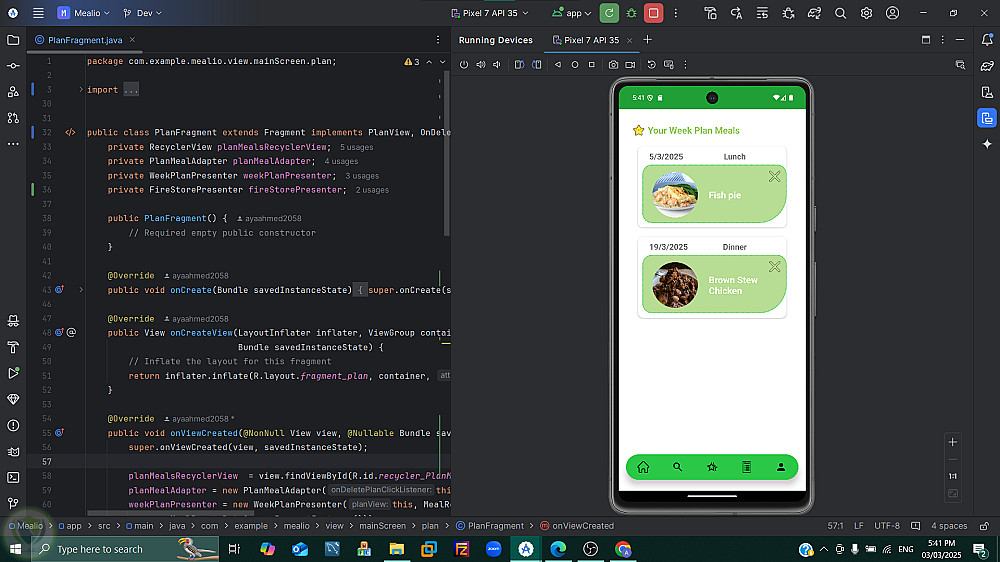1000x562 pixels.
Task: Remove Brown Stew Chicken from the plan
Action: [x=774, y=267]
